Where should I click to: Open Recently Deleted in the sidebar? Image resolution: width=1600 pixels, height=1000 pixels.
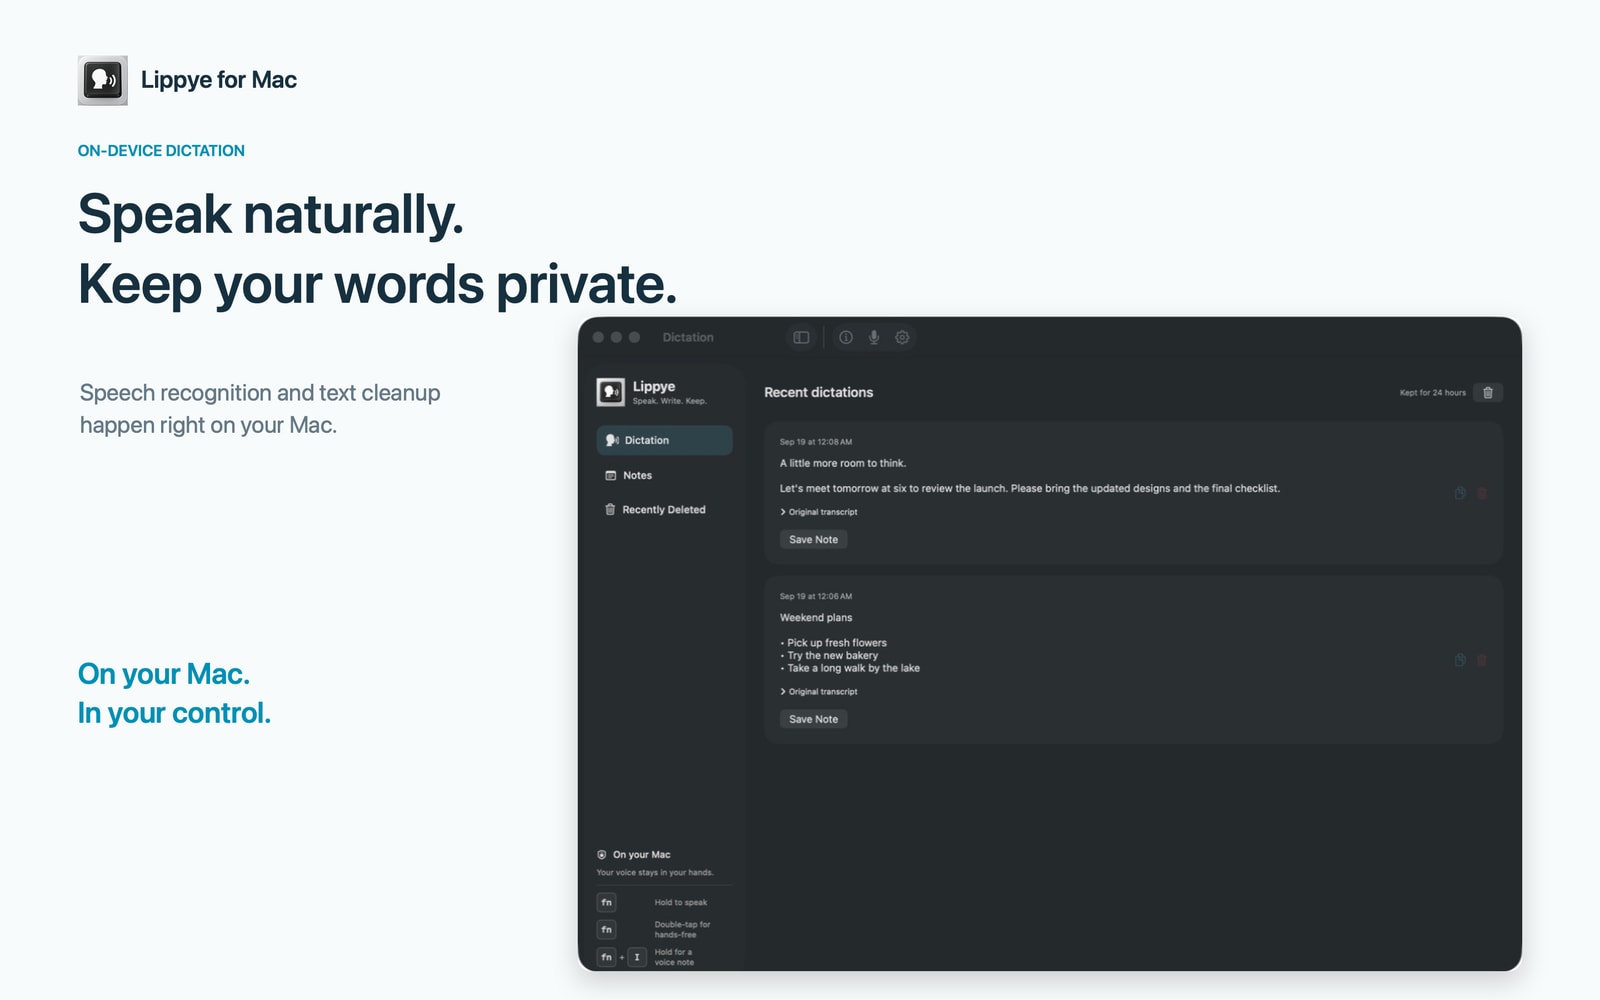[x=664, y=510]
